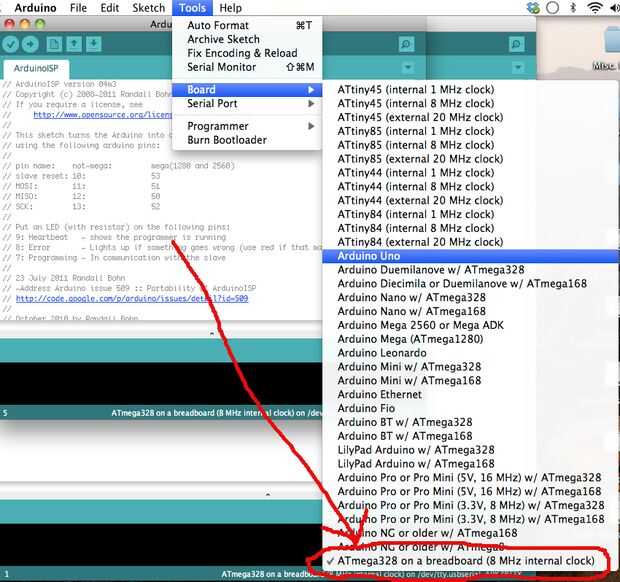Viewport: 620px width, 582px height.
Task: Select ATtiny84 (external 20 MHz clock) board
Action: 471,242
